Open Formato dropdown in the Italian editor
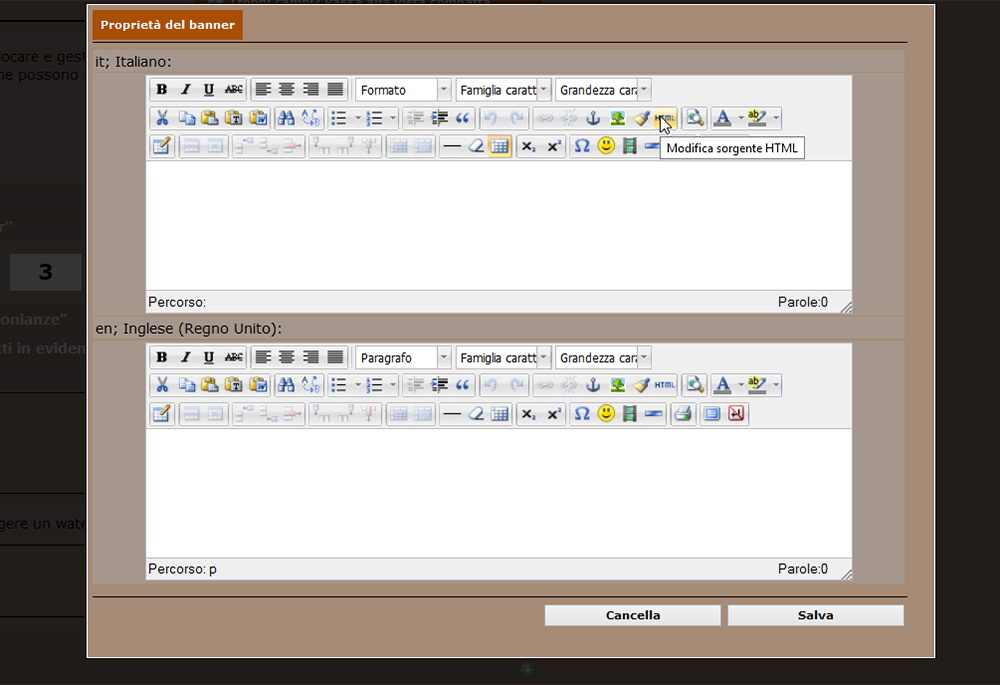The width and height of the screenshot is (1000, 685). pyautogui.click(x=403, y=90)
